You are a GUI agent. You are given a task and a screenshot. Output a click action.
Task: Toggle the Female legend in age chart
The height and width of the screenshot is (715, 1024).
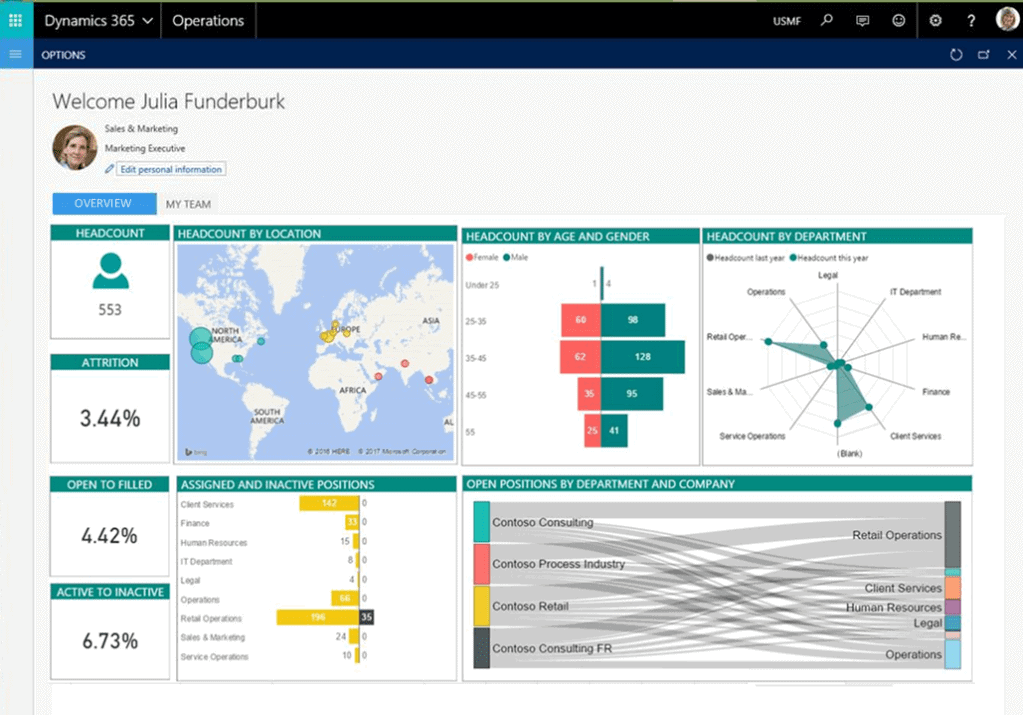(x=485, y=257)
